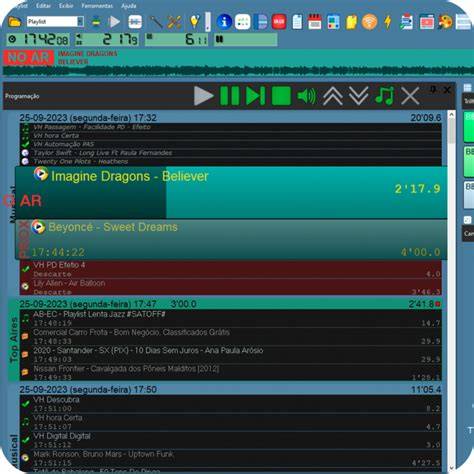Open the Editar menu
The width and height of the screenshot is (474, 474).
pyautogui.click(x=43, y=6)
